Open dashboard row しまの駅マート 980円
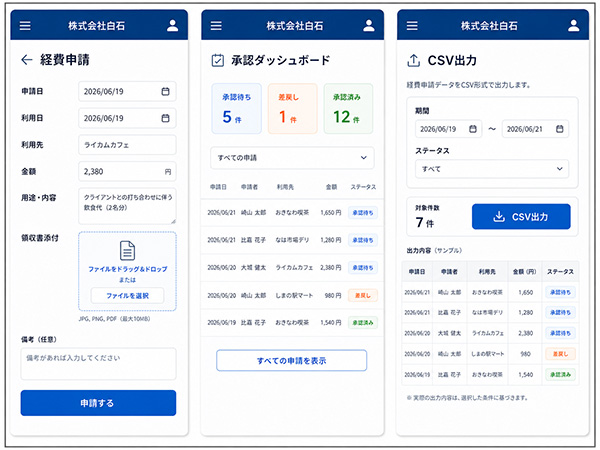 (292, 295)
